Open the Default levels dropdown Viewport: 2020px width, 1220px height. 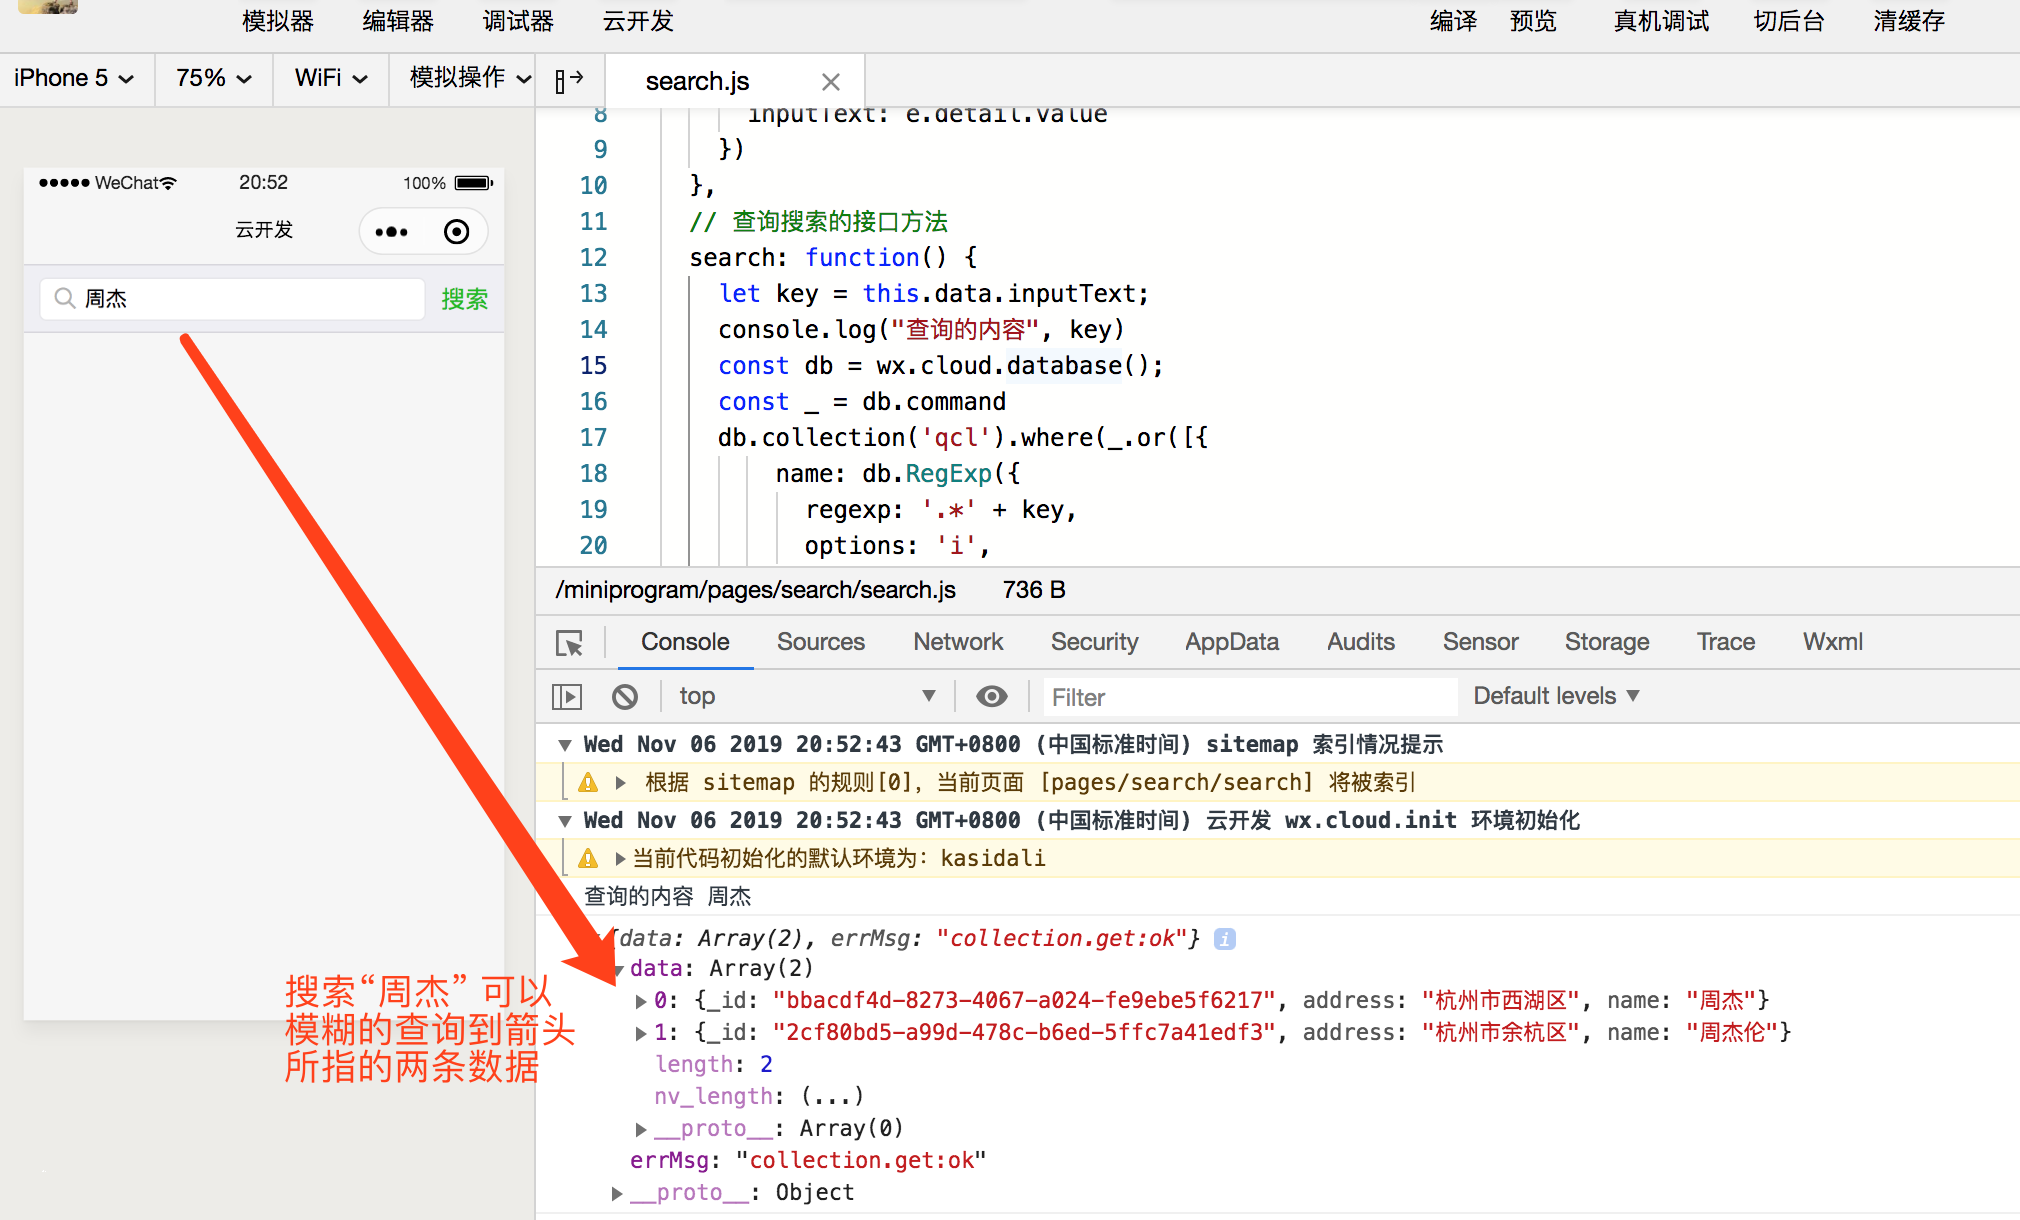pyautogui.click(x=1556, y=696)
